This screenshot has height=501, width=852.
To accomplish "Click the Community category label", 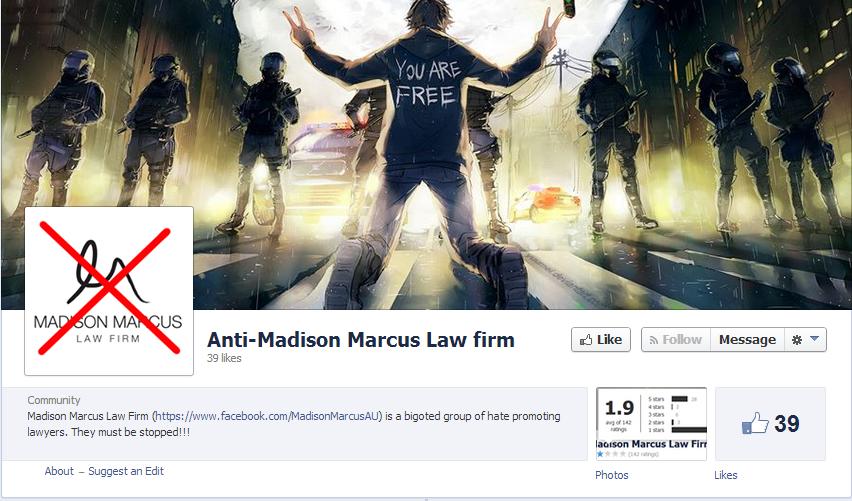I will [x=54, y=400].
